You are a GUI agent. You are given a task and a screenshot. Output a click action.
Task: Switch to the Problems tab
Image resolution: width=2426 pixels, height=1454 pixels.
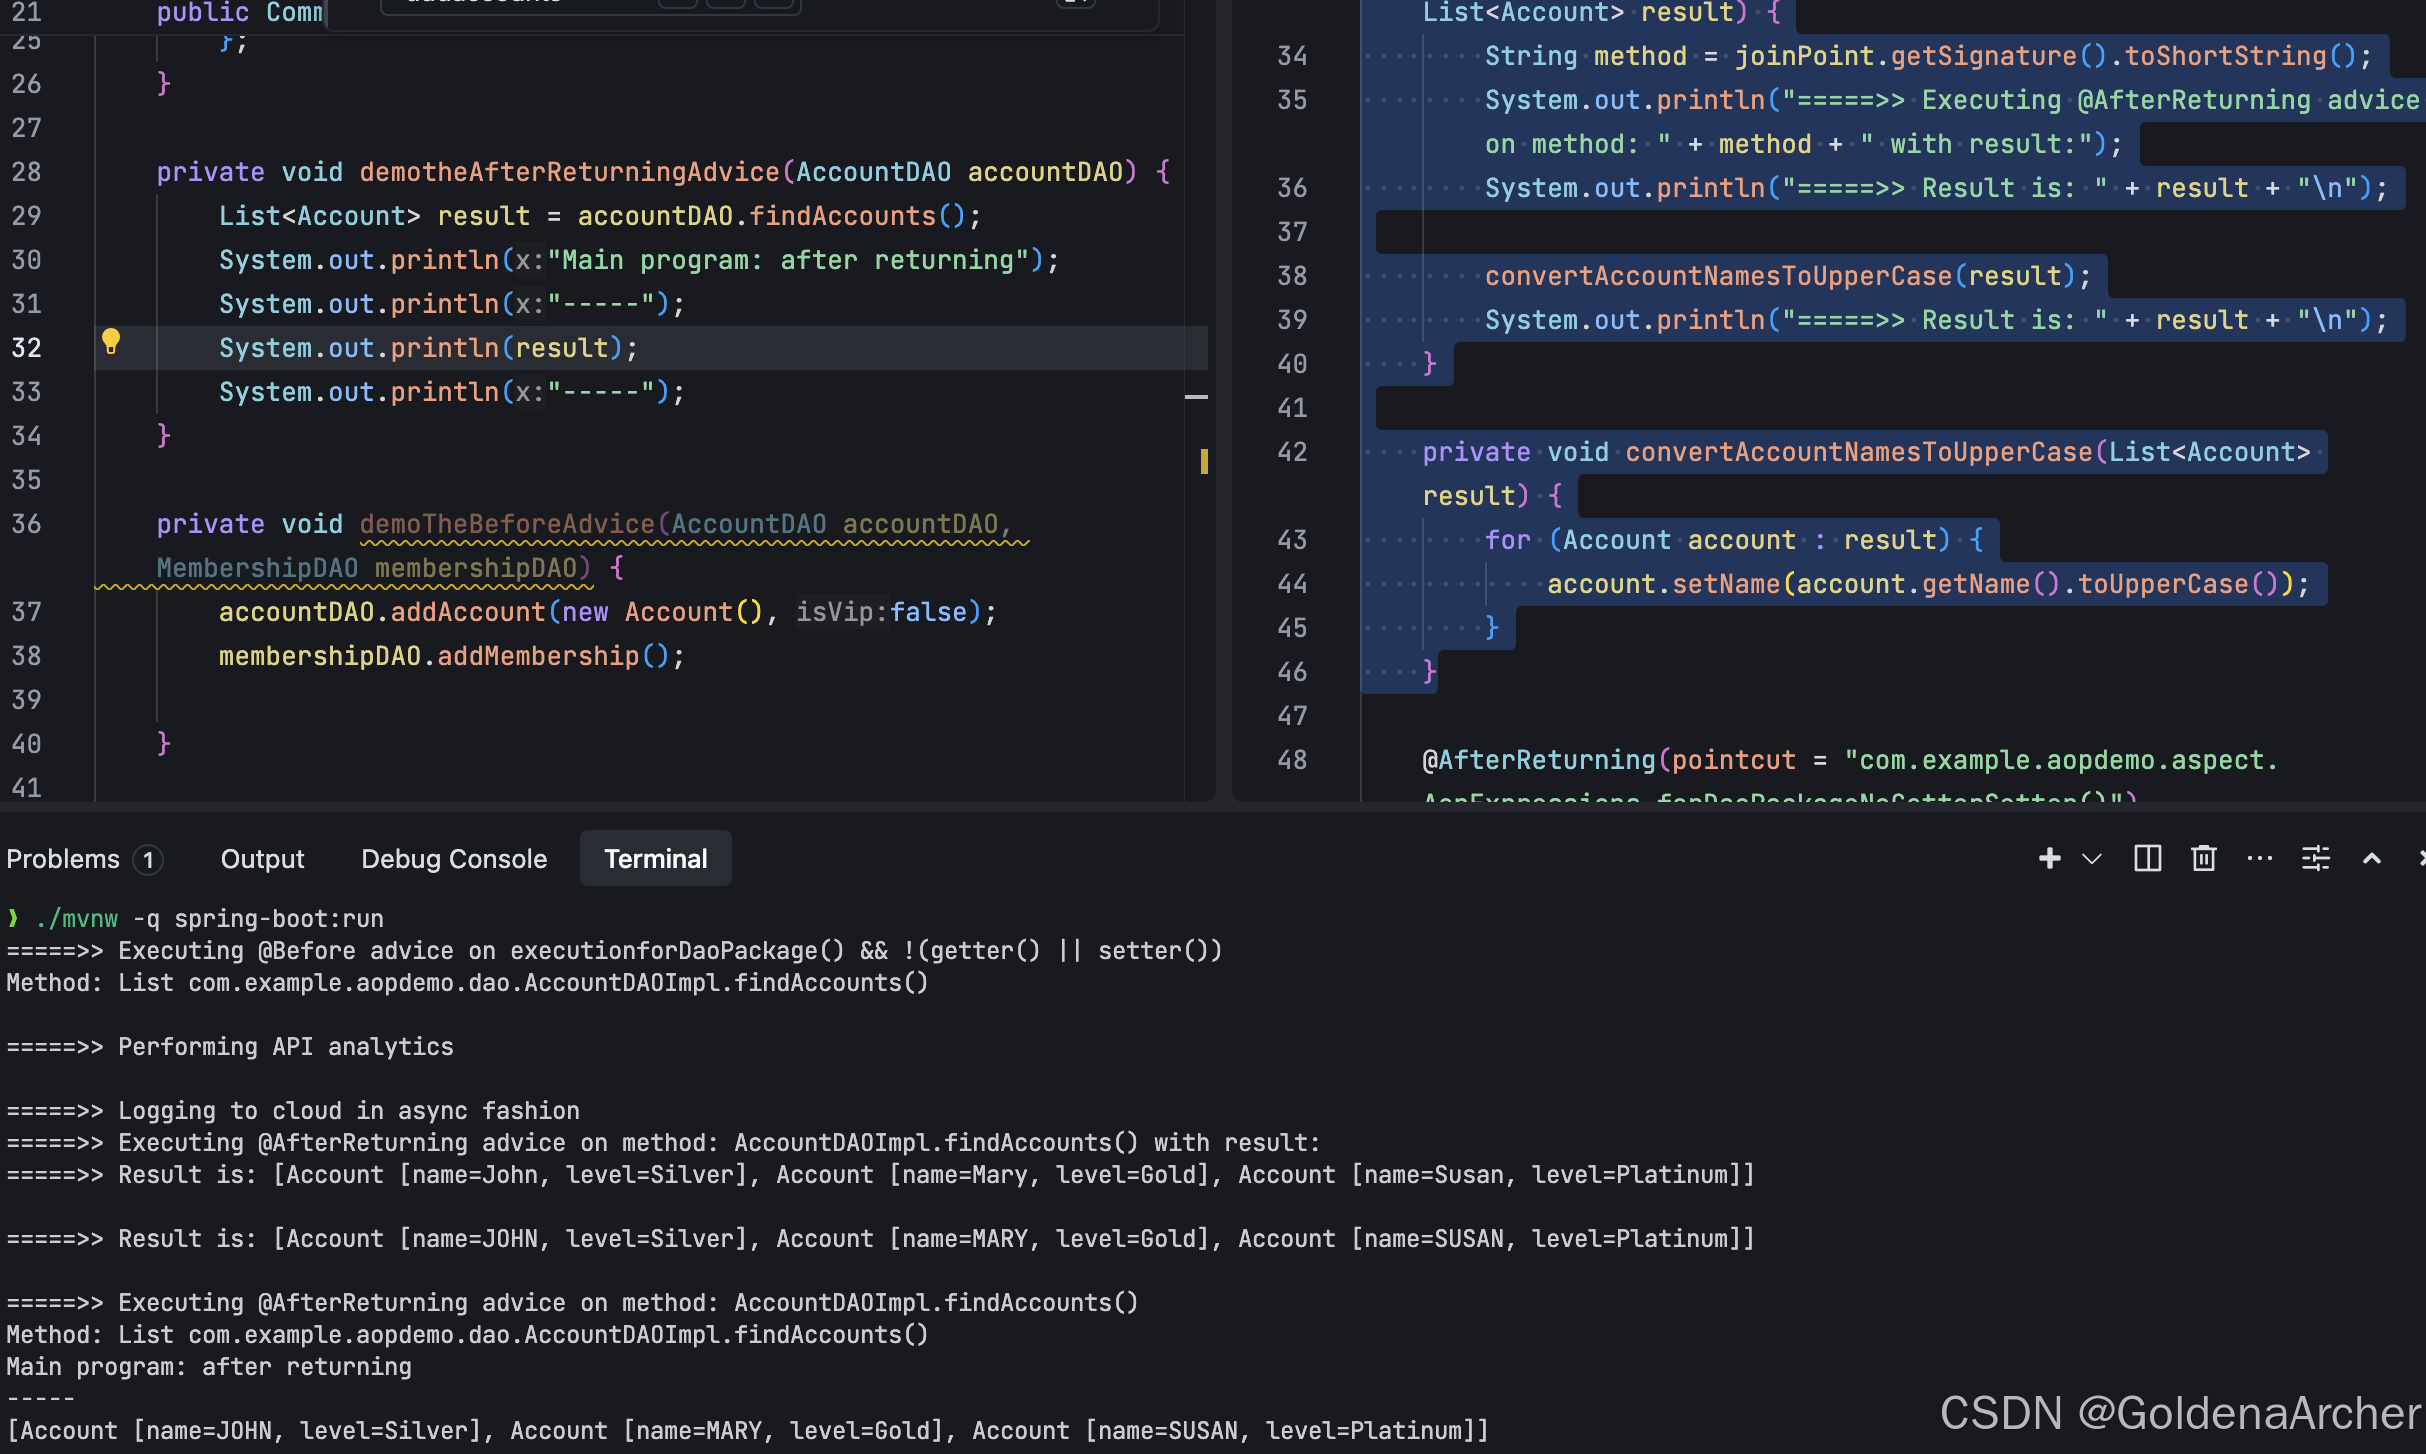tap(63, 859)
